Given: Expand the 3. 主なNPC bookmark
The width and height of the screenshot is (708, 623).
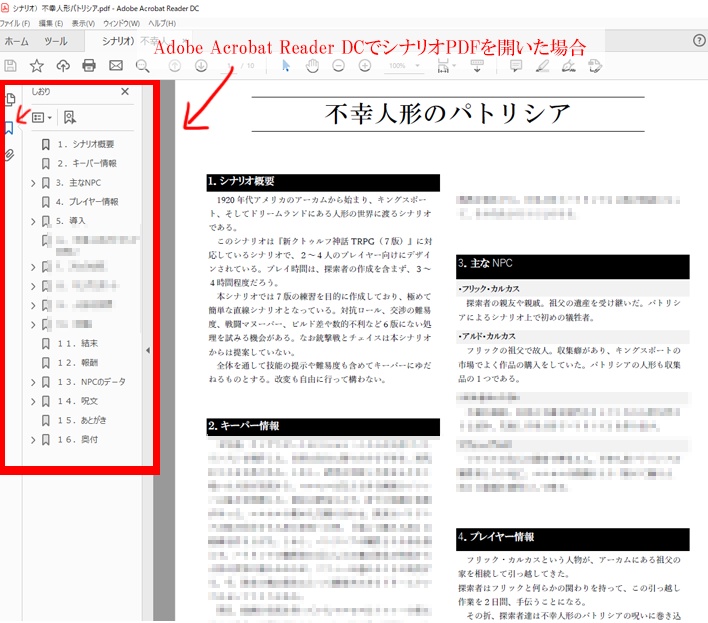Looking at the screenshot, I should (x=33, y=183).
